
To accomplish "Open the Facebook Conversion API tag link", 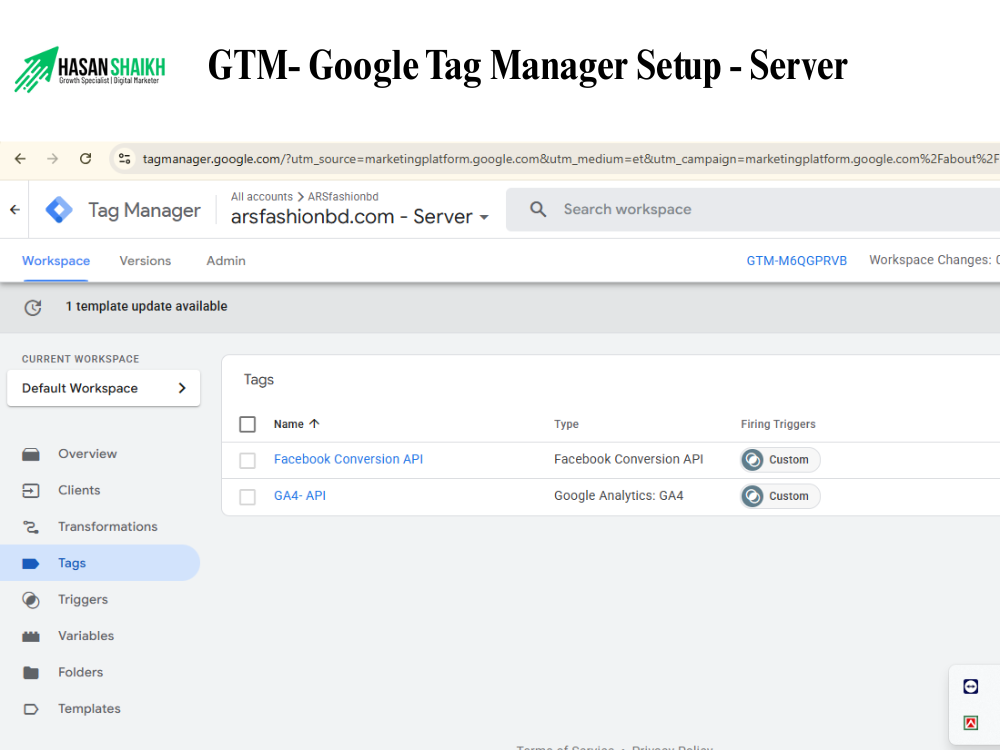I will point(348,459).
